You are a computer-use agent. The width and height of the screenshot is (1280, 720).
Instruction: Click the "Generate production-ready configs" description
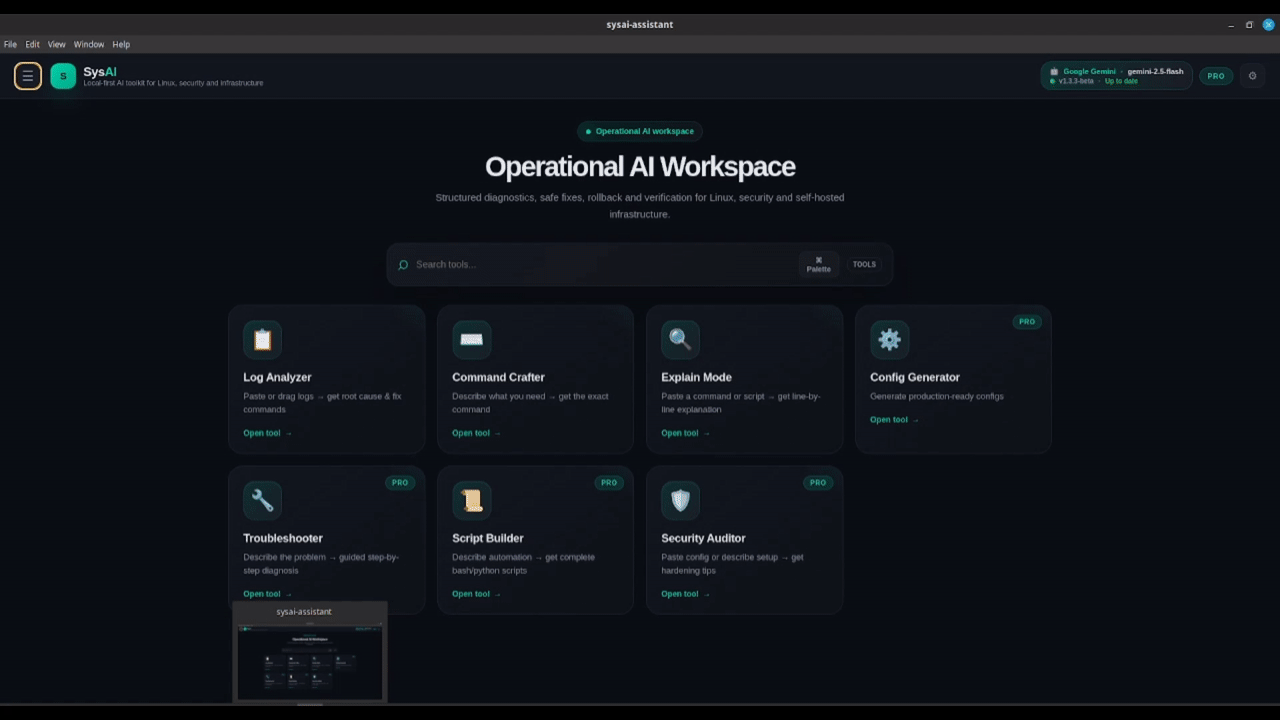[937, 396]
